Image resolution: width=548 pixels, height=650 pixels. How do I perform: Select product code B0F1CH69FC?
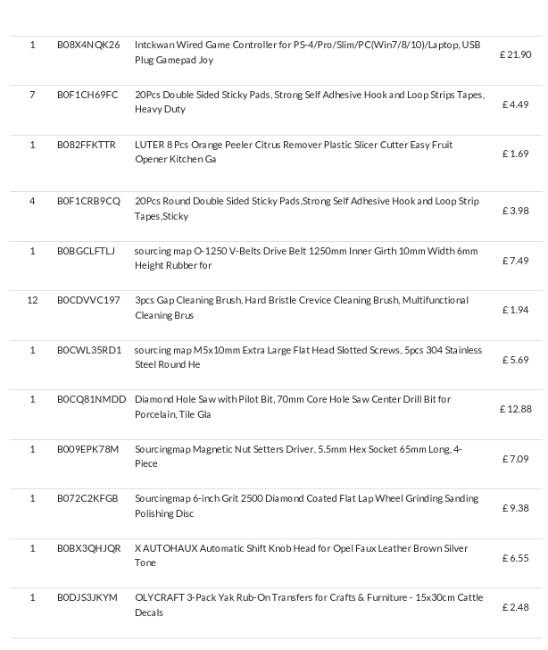87,95
